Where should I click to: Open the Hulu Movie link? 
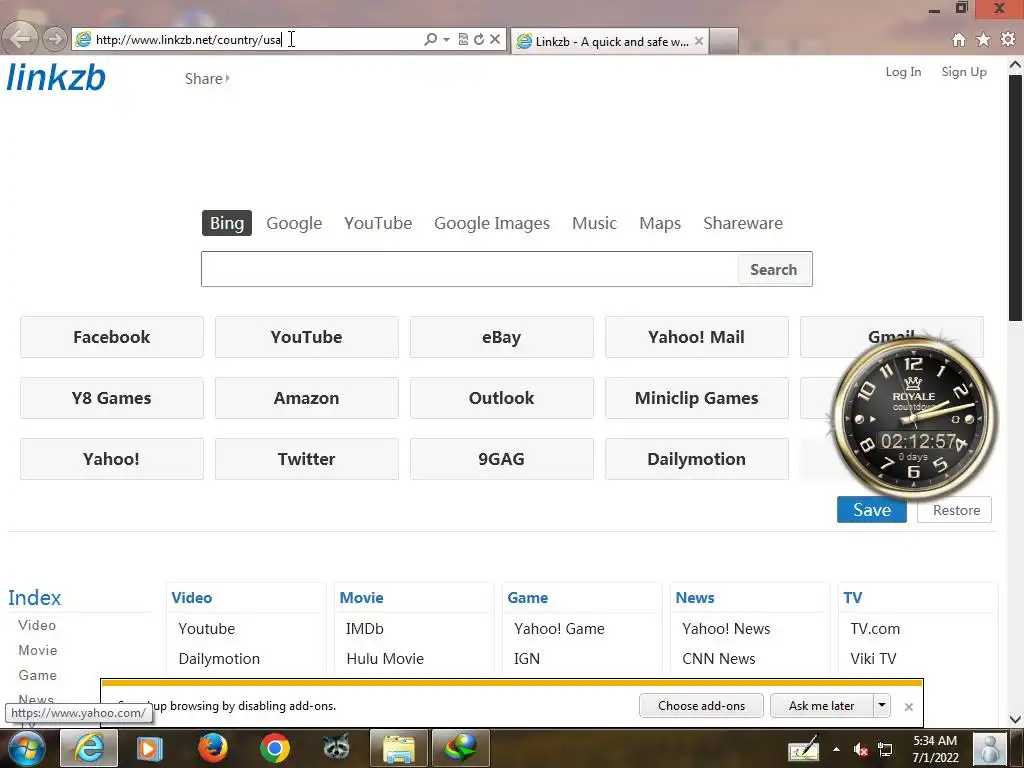click(x=385, y=658)
